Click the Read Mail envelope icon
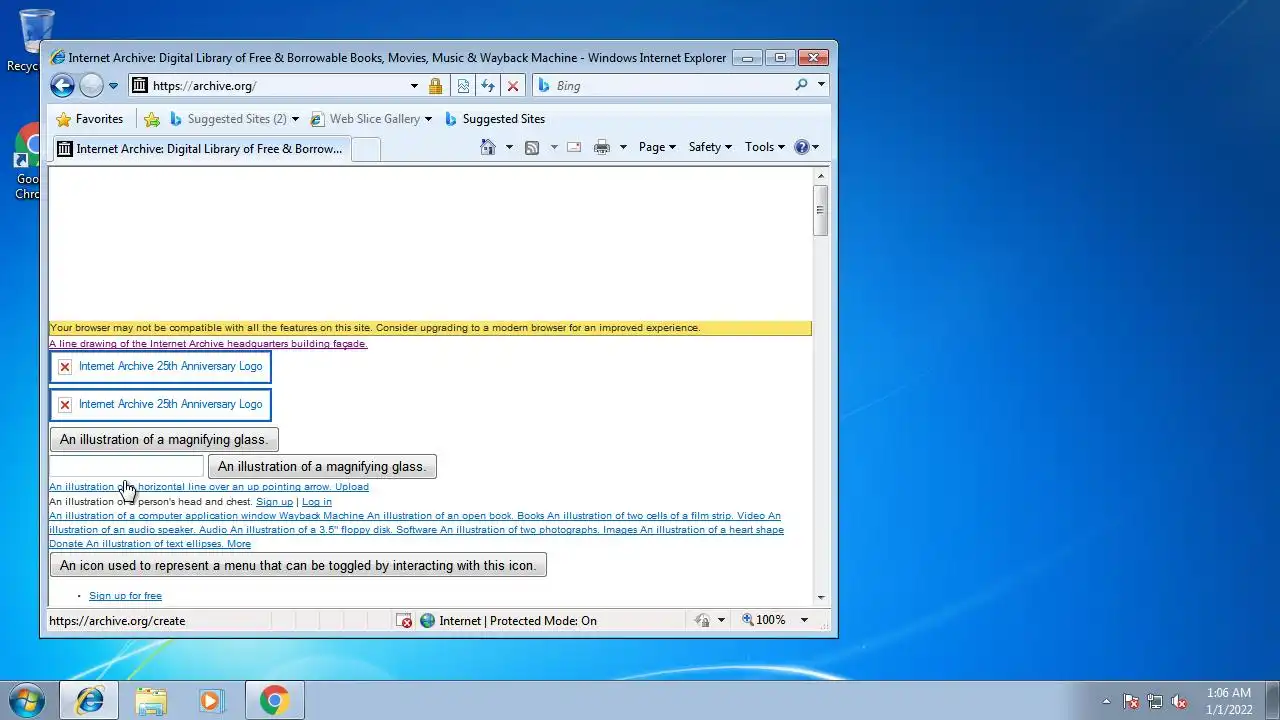1280x720 pixels. pos(574,147)
